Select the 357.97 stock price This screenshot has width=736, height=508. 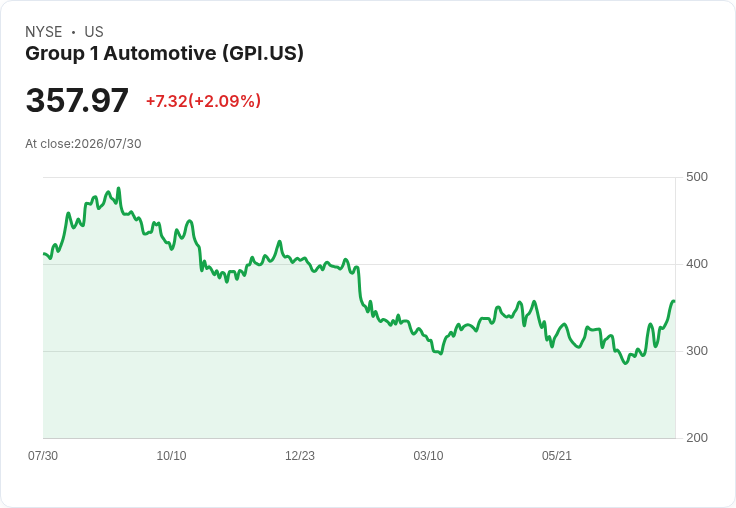tap(77, 100)
